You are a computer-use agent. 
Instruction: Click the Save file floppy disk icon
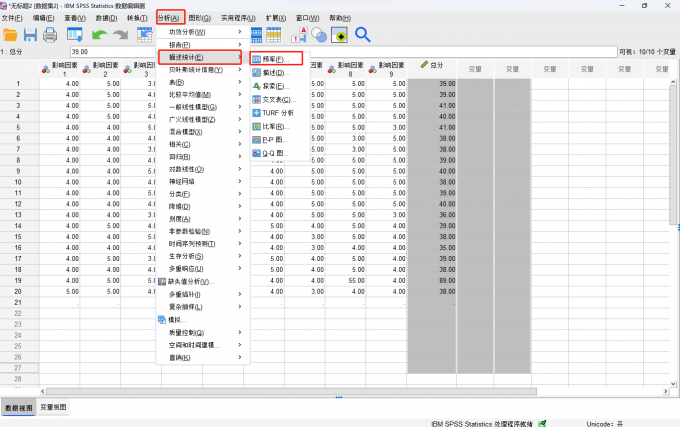(x=30, y=35)
